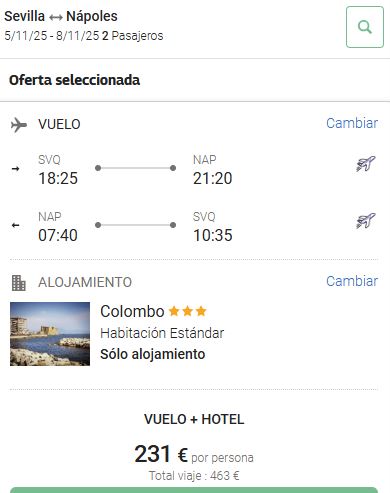Select return departure time 07:40
390x493 pixels.
[x=58, y=235]
